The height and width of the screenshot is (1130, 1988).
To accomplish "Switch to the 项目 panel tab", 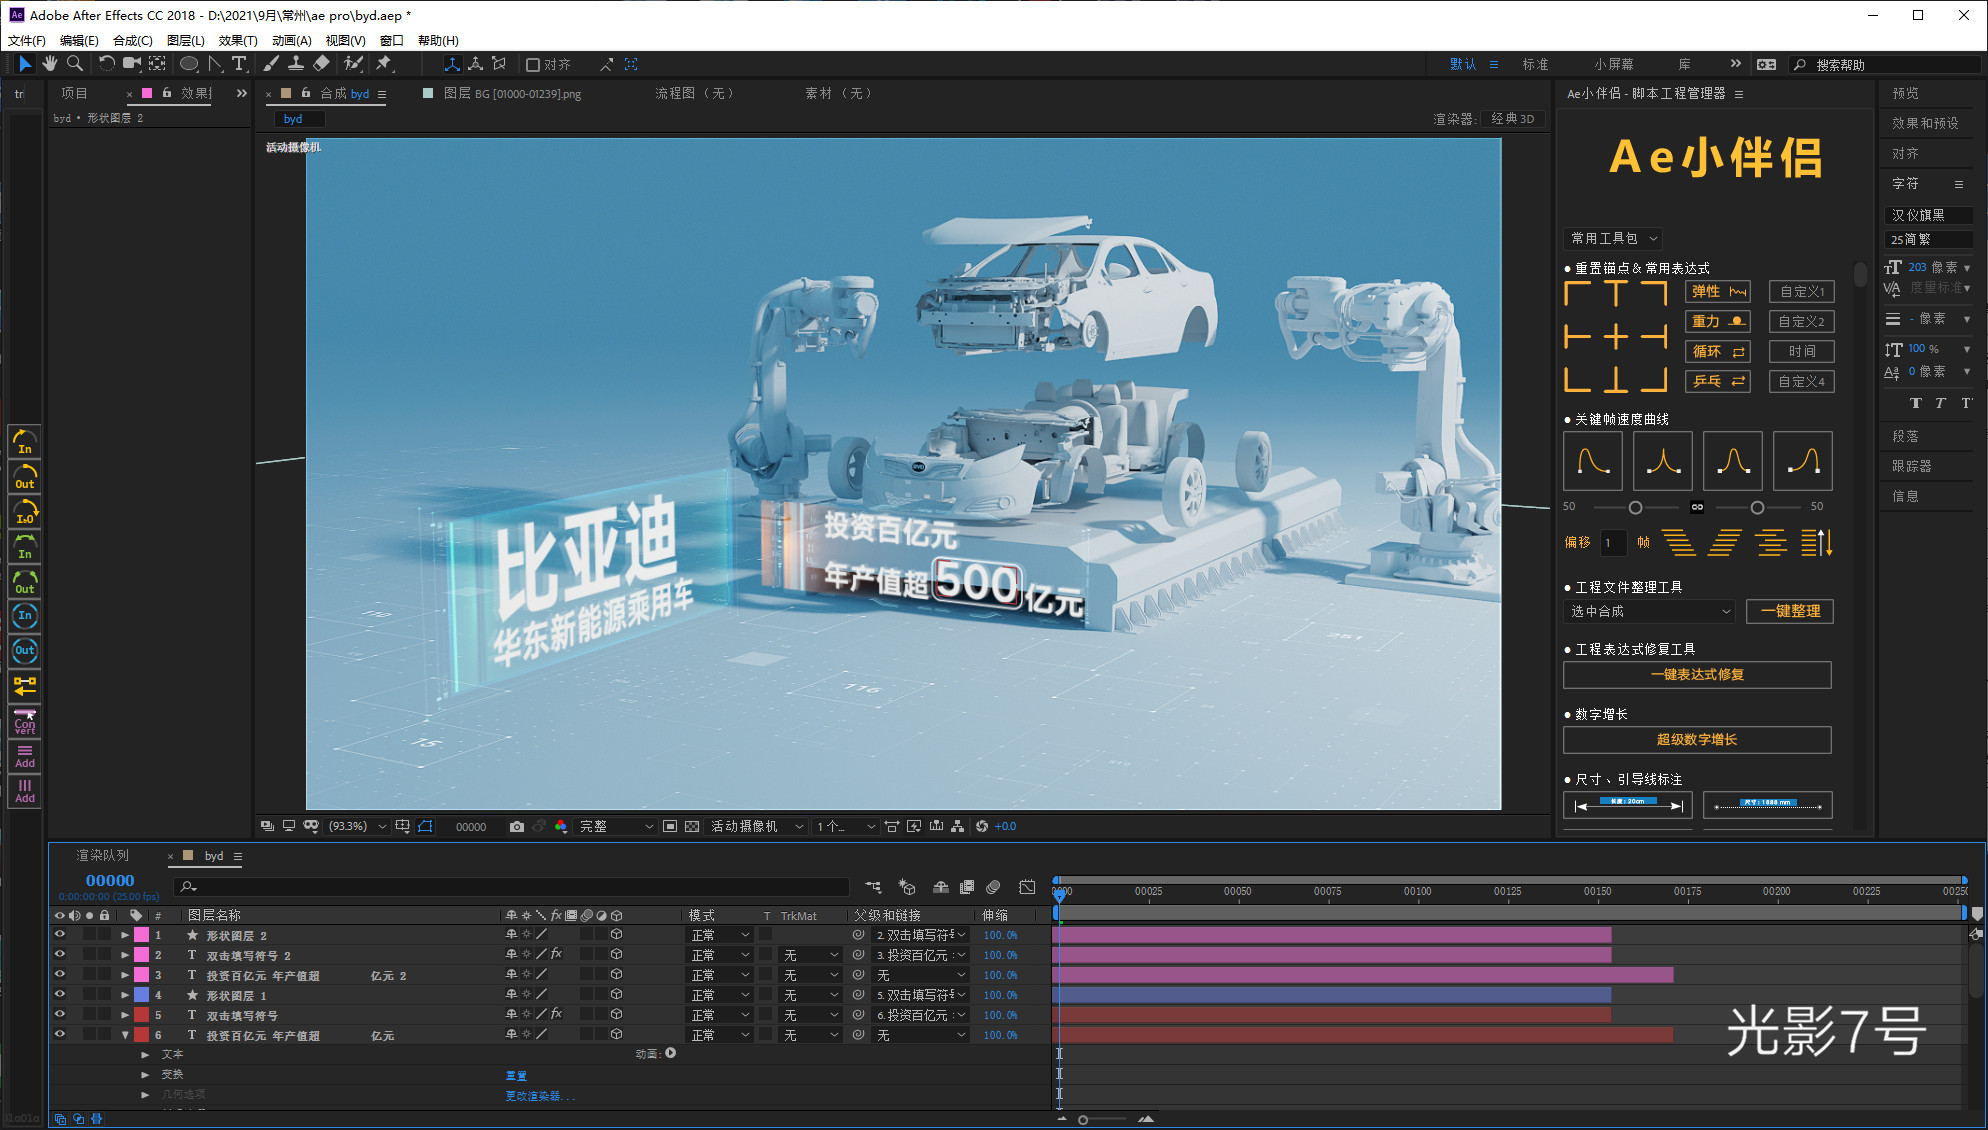I will click(x=74, y=93).
